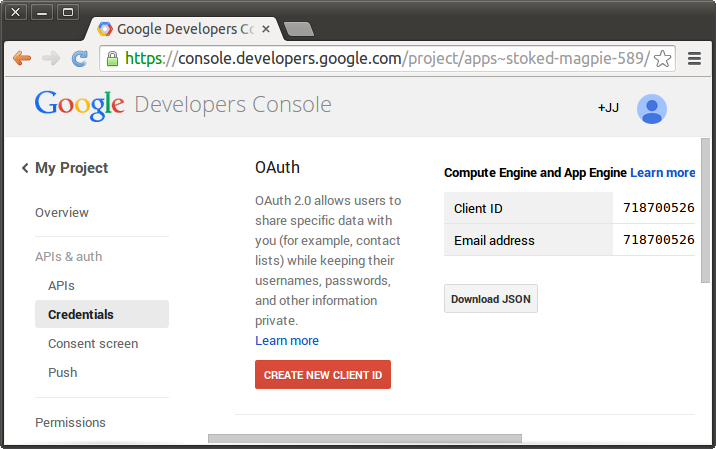Click CREATE NEW CLIENT ID button
This screenshot has width=716, height=449.
tap(323, 375)
